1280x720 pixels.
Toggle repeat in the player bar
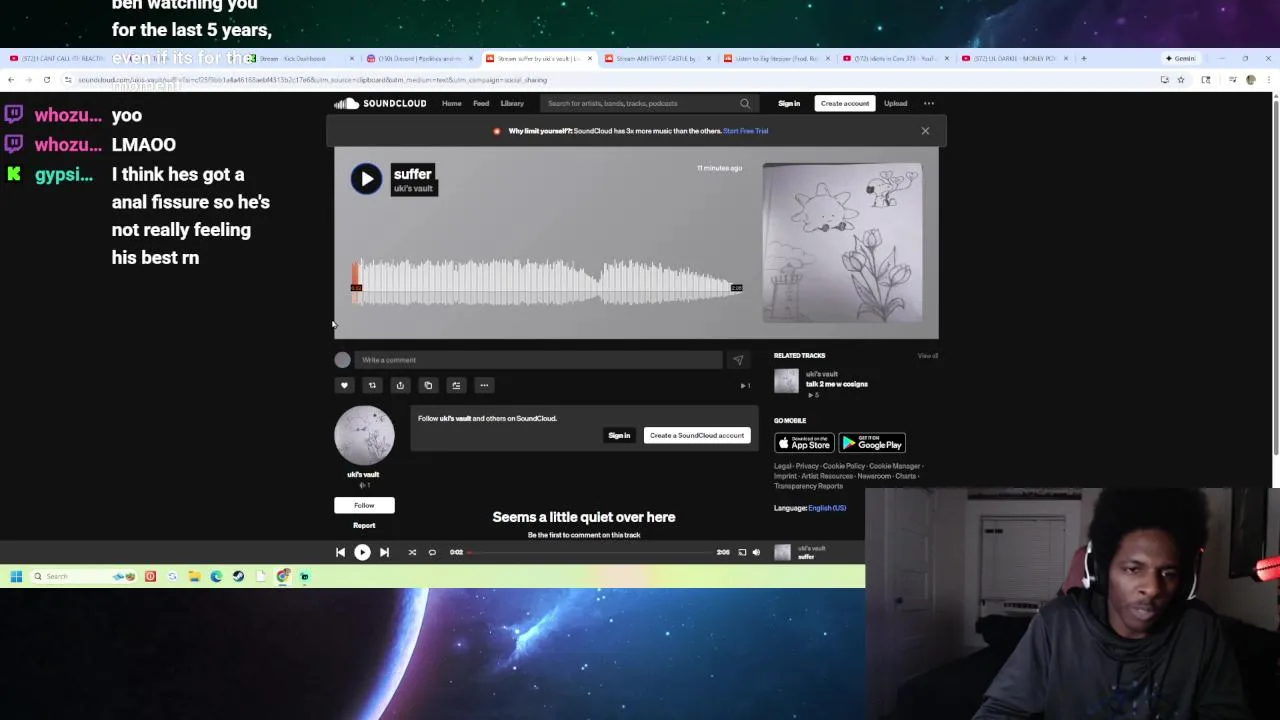432,552
